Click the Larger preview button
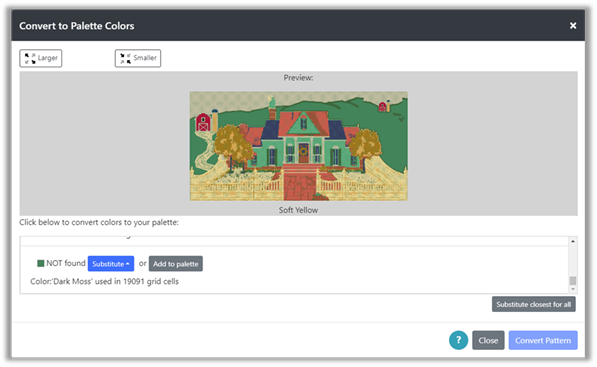This screenshot has height=367, width=597. [x=41, y=58]
